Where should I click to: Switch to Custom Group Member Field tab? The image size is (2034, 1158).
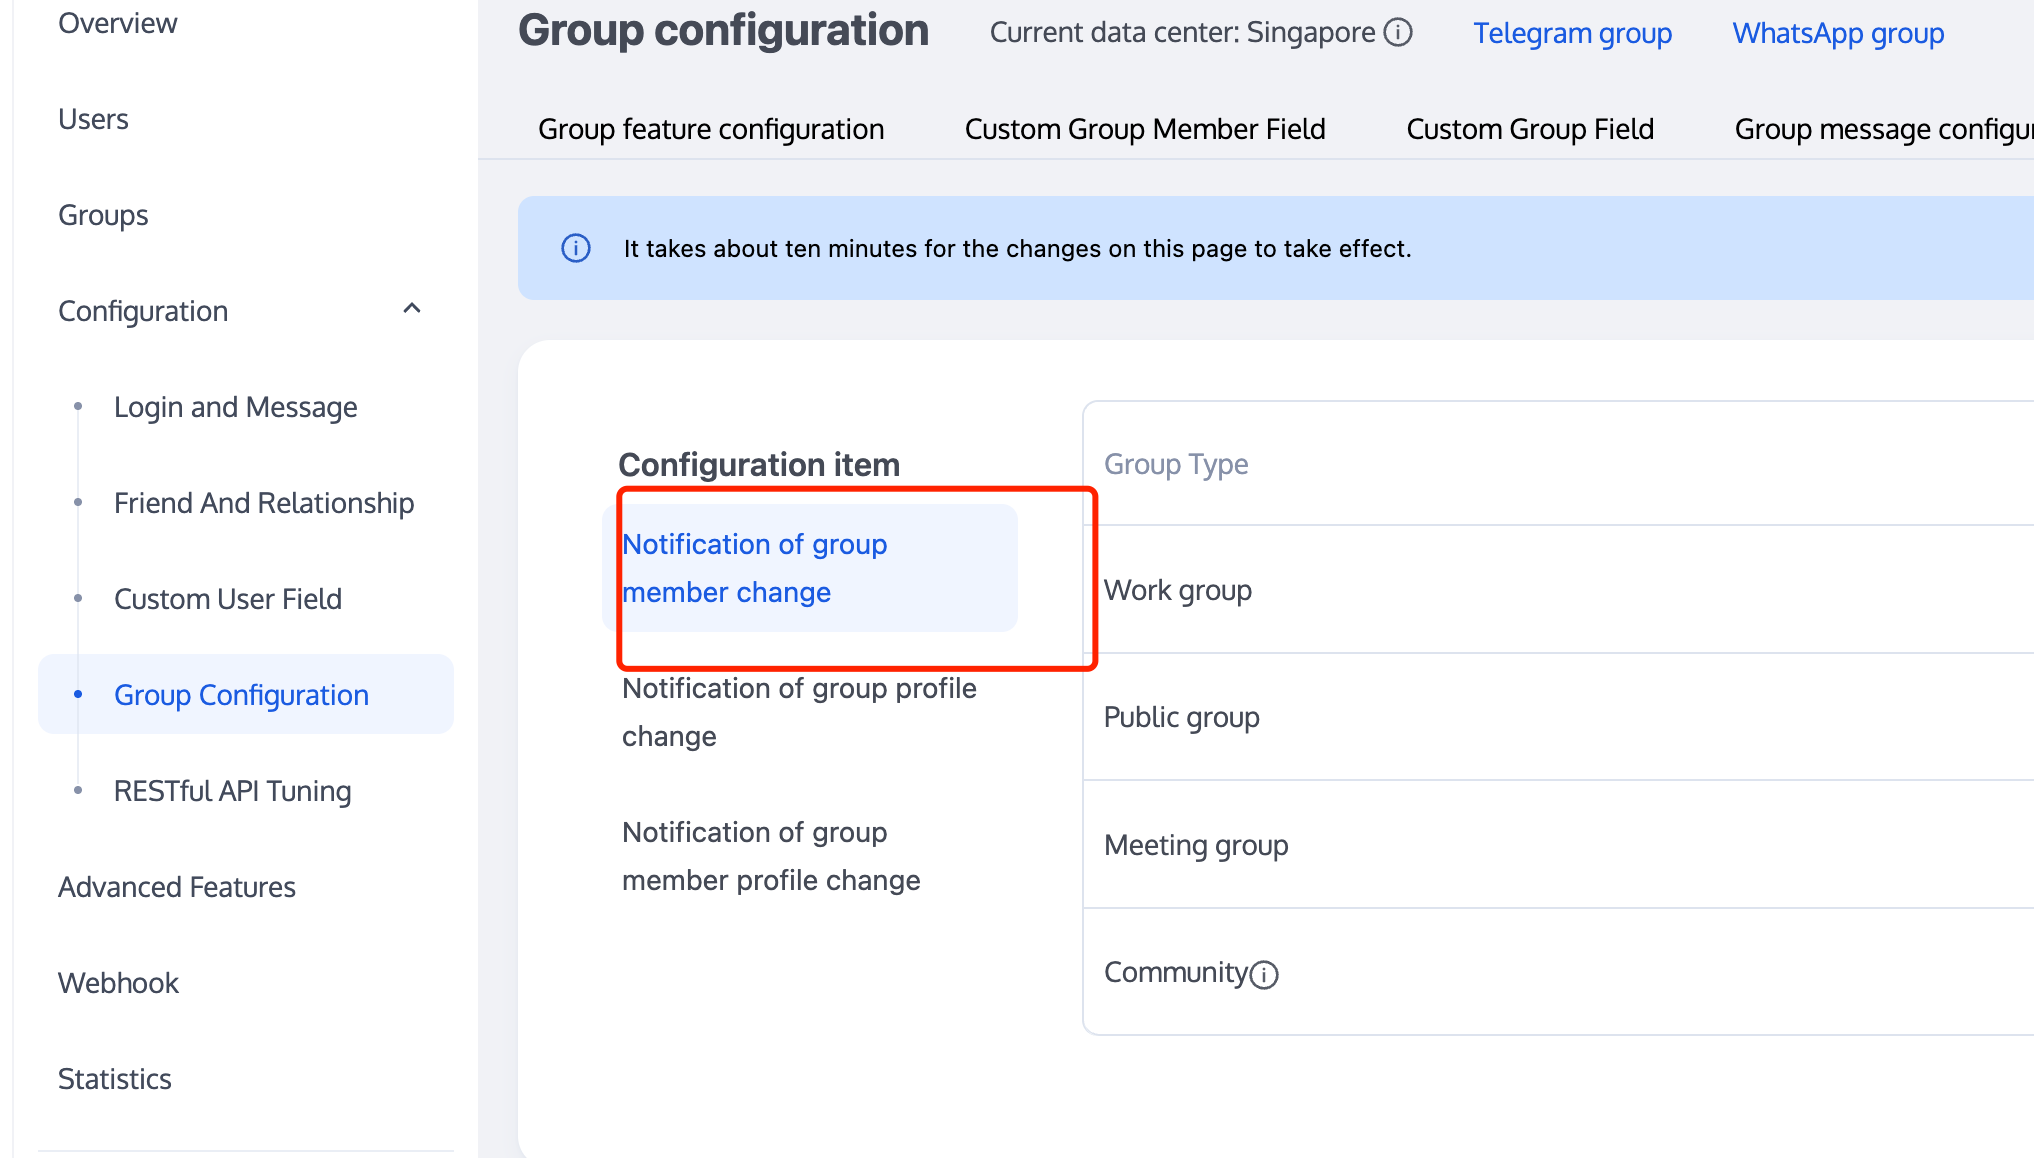tap(1145, 129)
